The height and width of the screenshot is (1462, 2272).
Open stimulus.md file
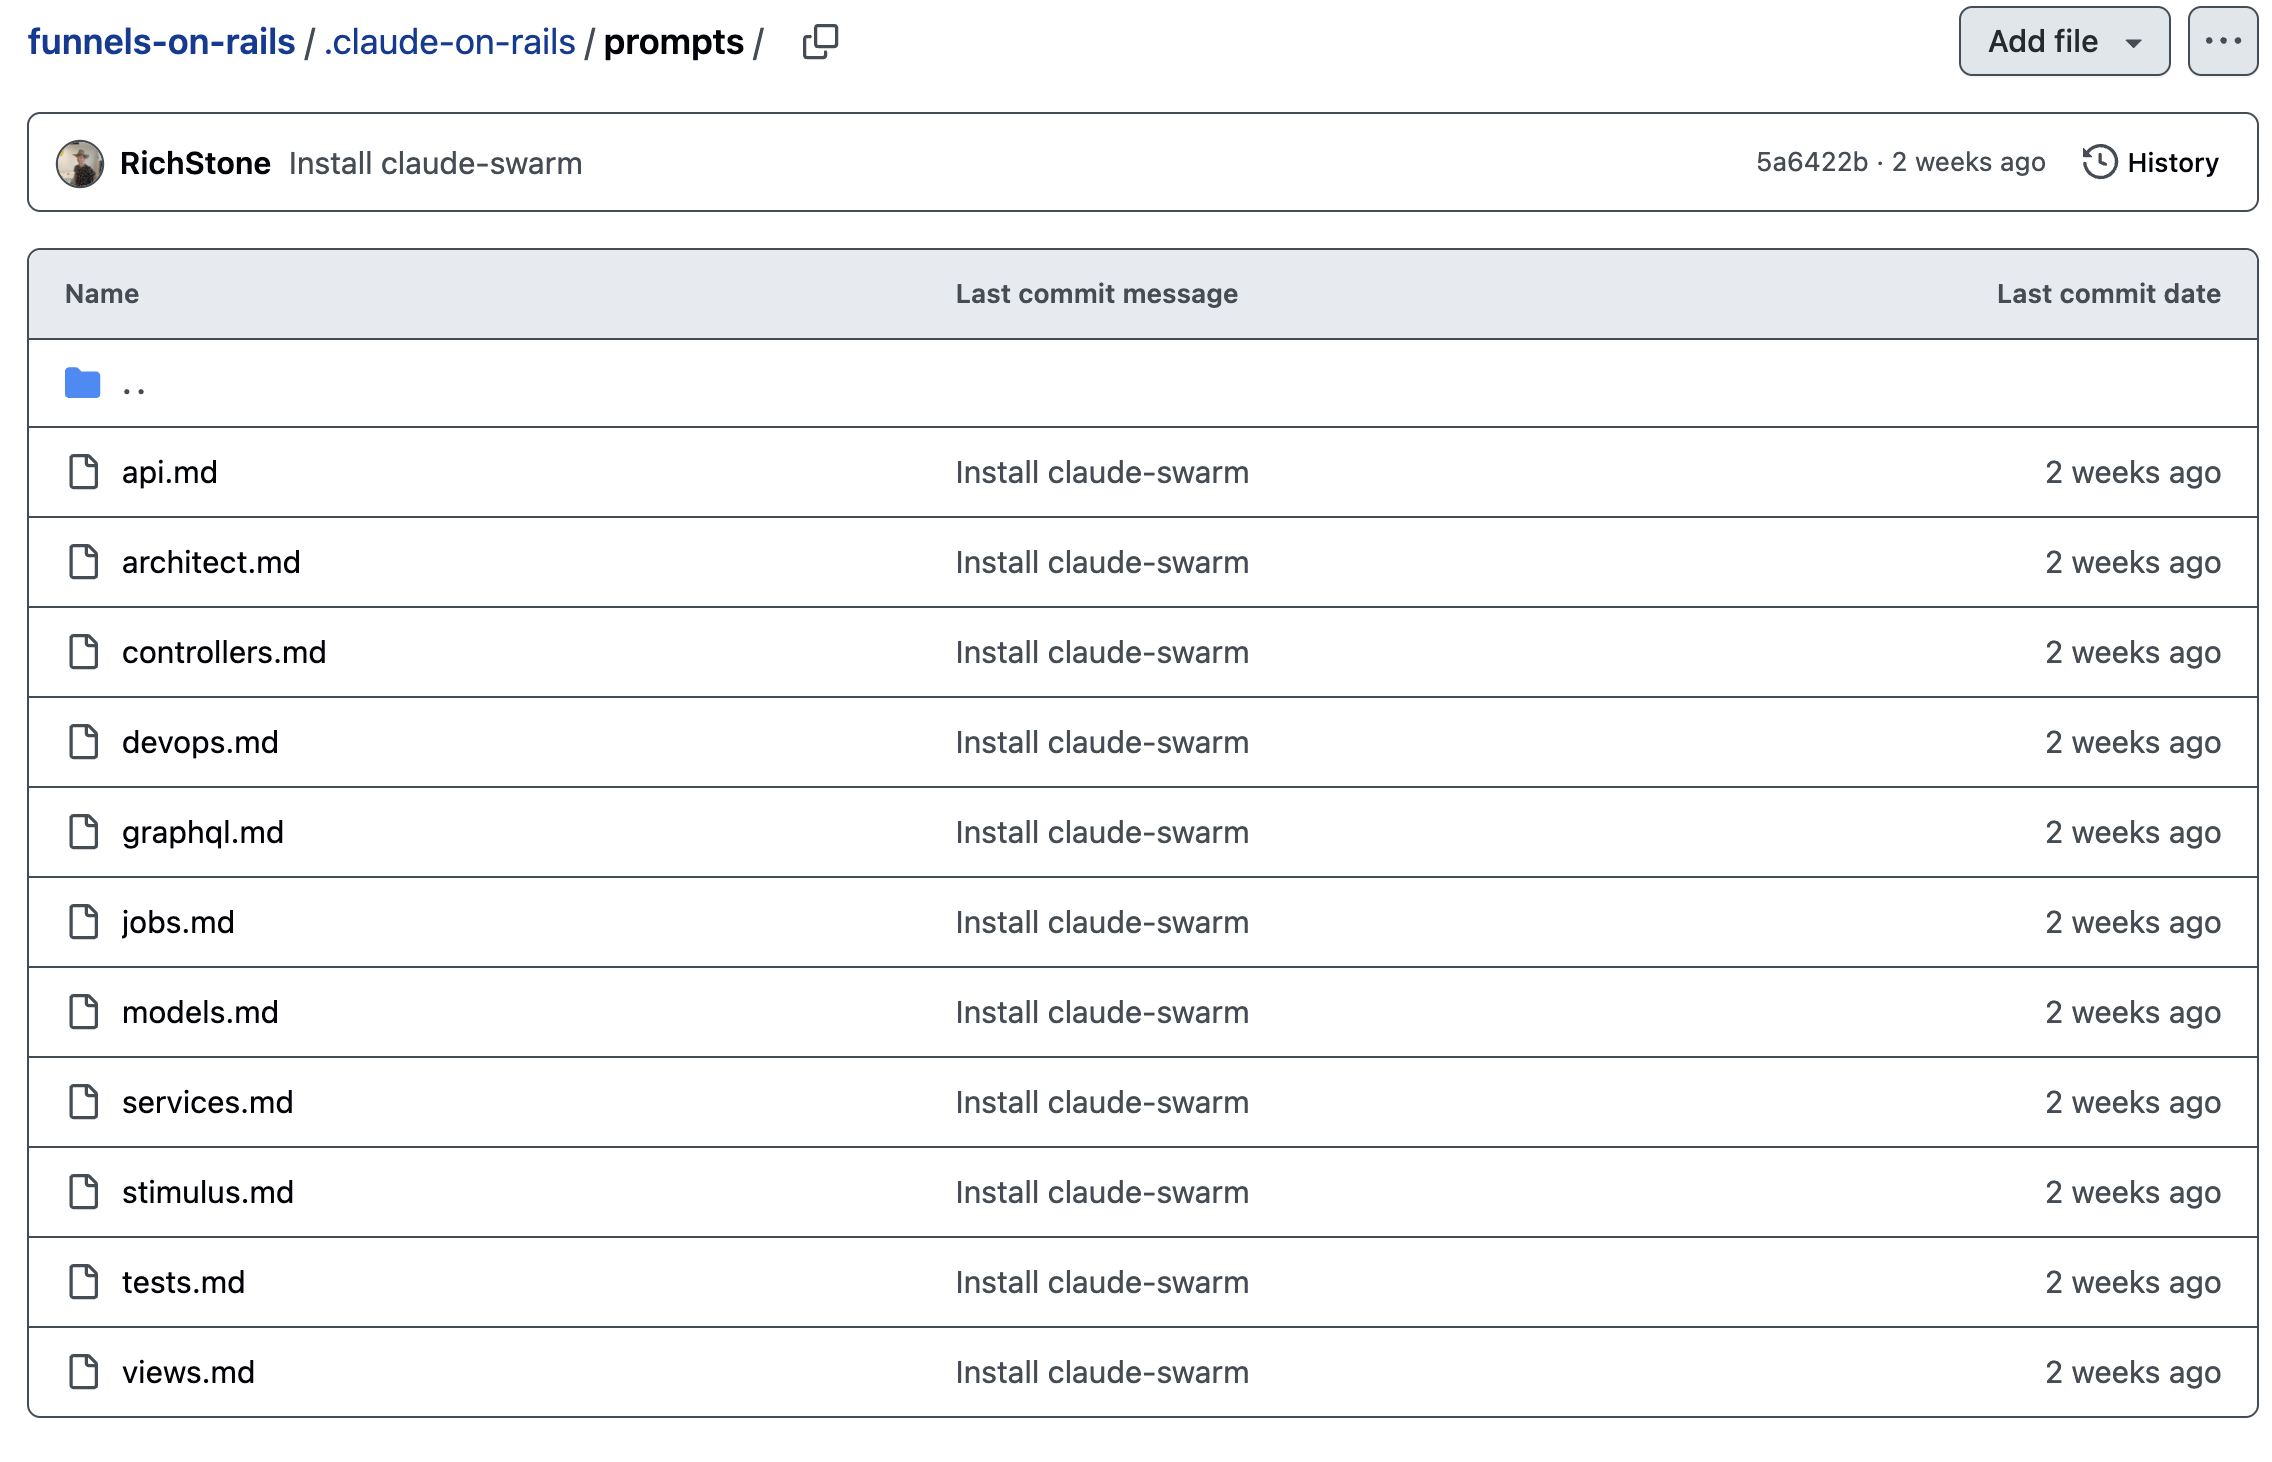[x=208, y=1192]
